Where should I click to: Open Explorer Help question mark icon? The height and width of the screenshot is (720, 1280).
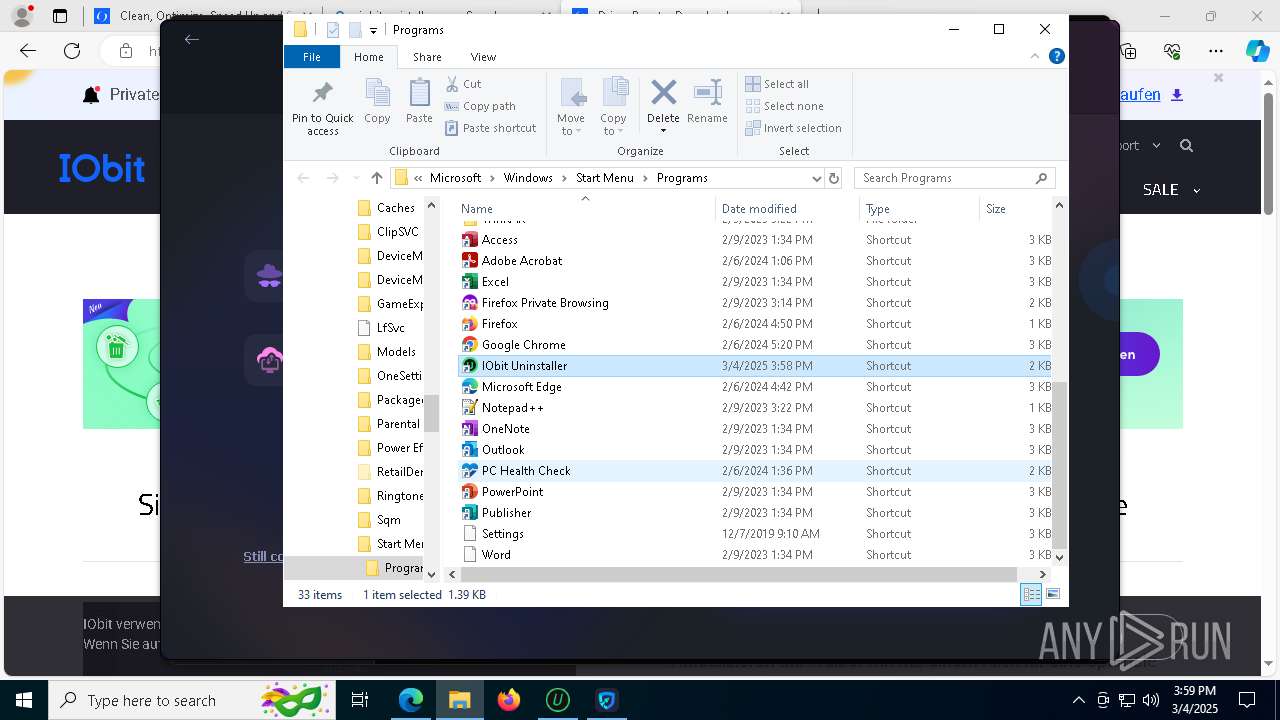(x=1056, y=57)
